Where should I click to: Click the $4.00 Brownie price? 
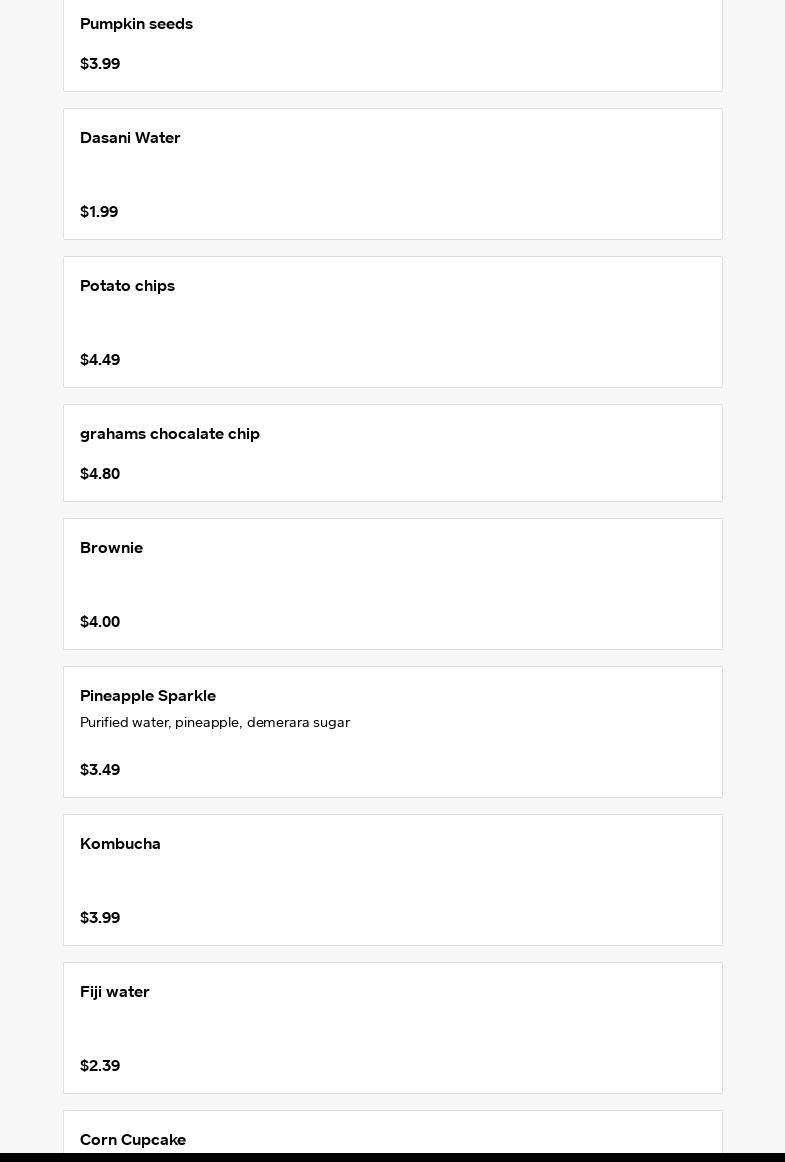click(x=100, y=622)
